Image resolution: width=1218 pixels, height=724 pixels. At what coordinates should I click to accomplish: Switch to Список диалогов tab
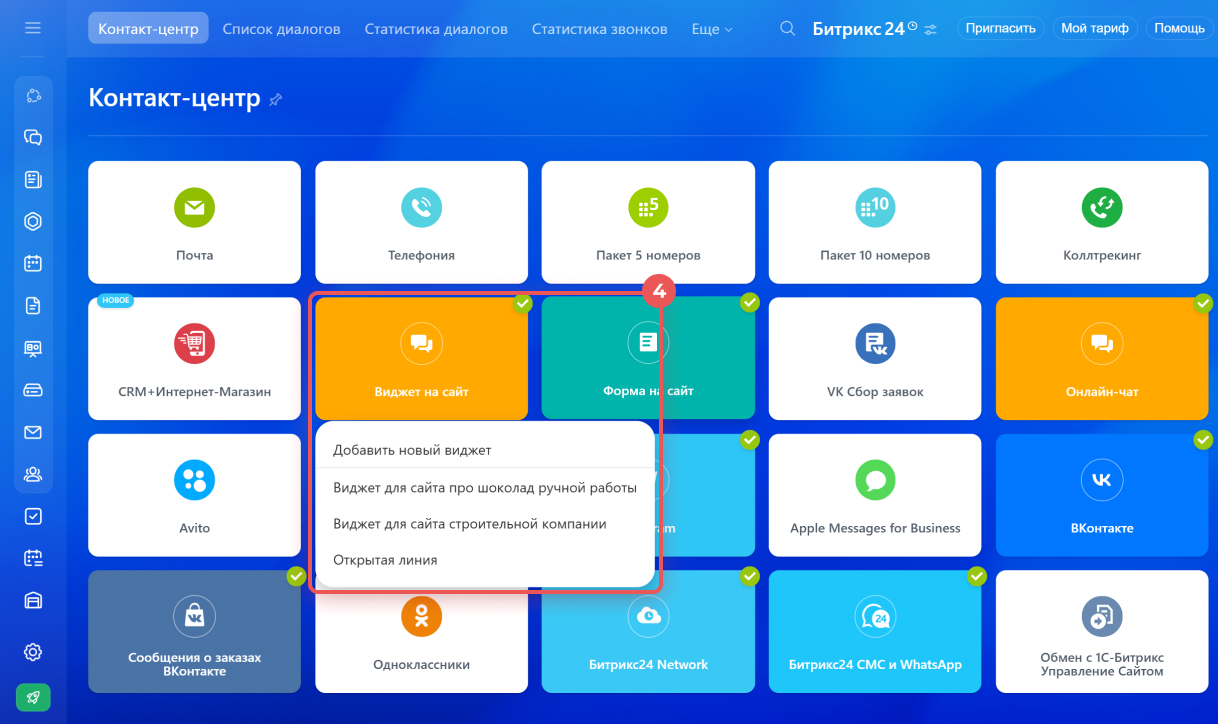(281, 29)
